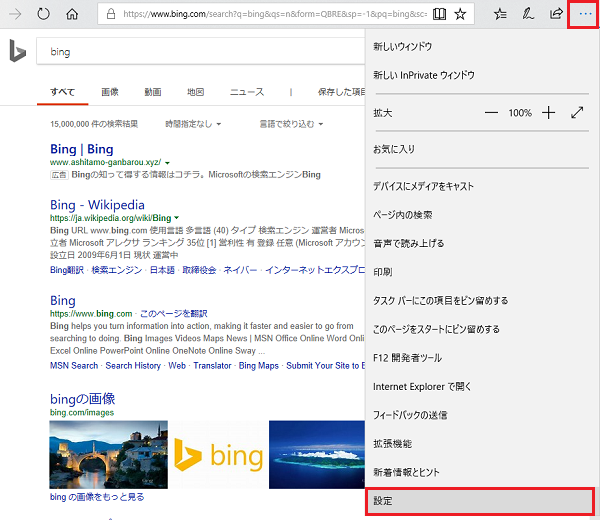
Task: Click the Bing logo
Action: [18, 51]
